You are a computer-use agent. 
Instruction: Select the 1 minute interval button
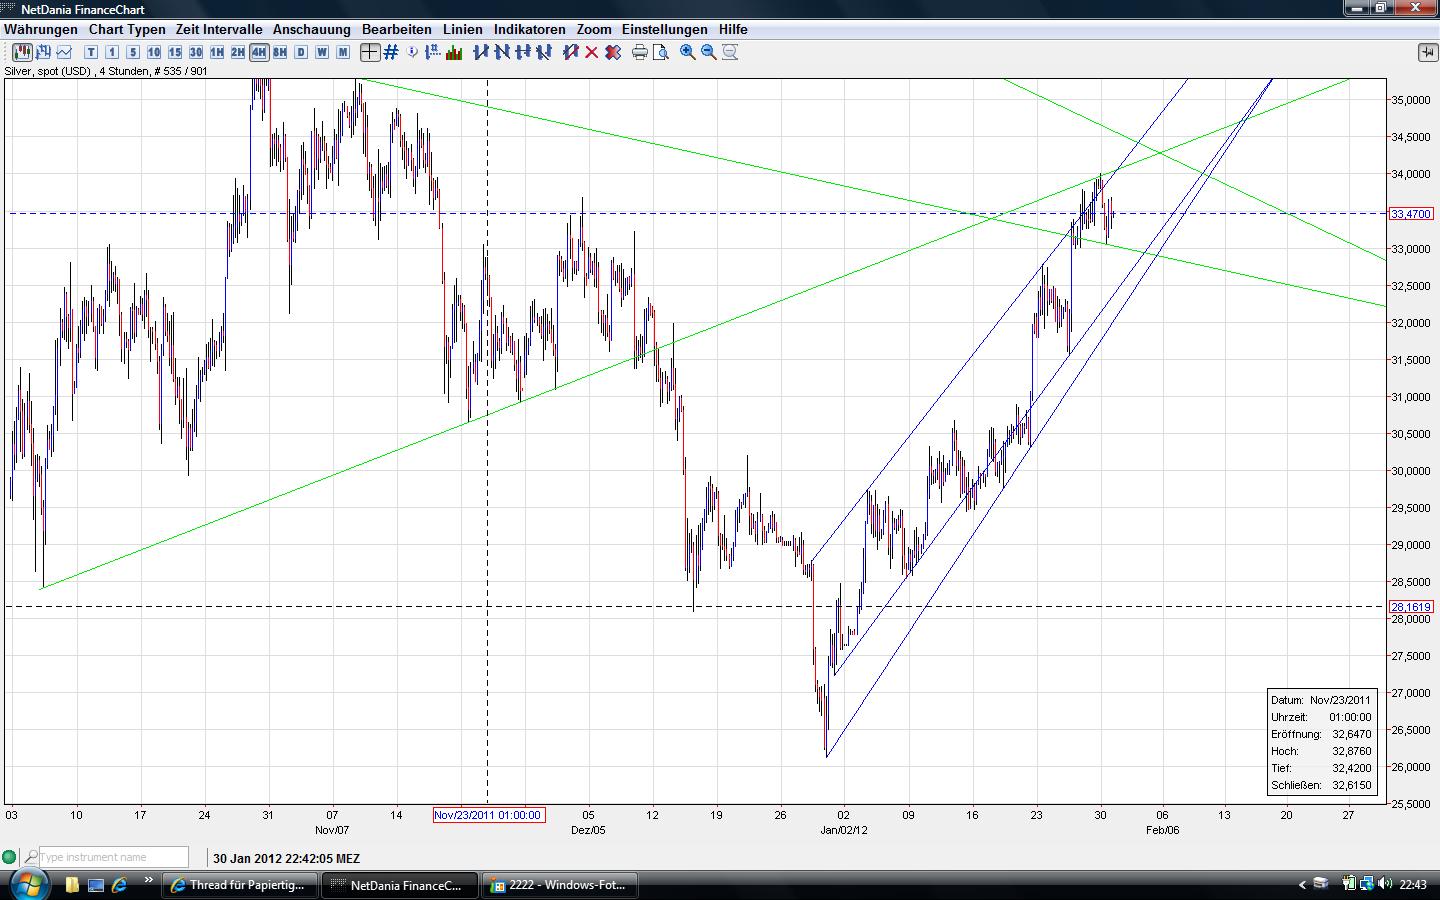point(112,52)
